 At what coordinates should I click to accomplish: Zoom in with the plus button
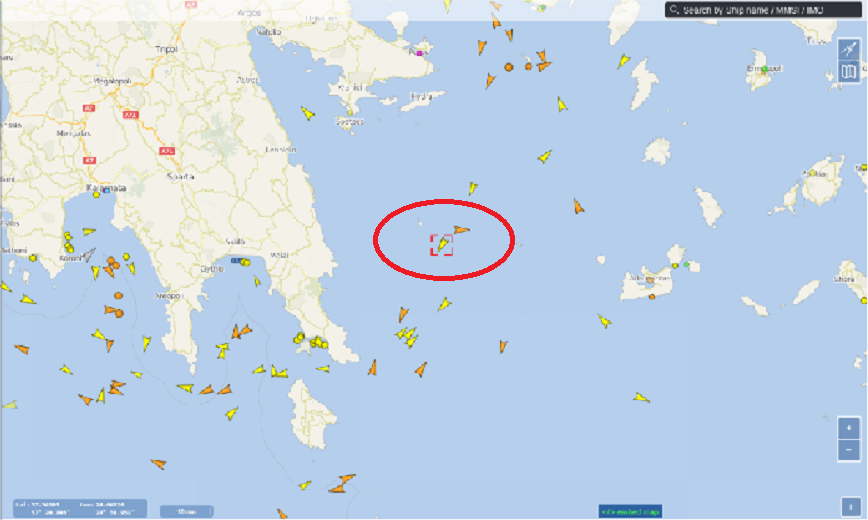tap(849, 428)
